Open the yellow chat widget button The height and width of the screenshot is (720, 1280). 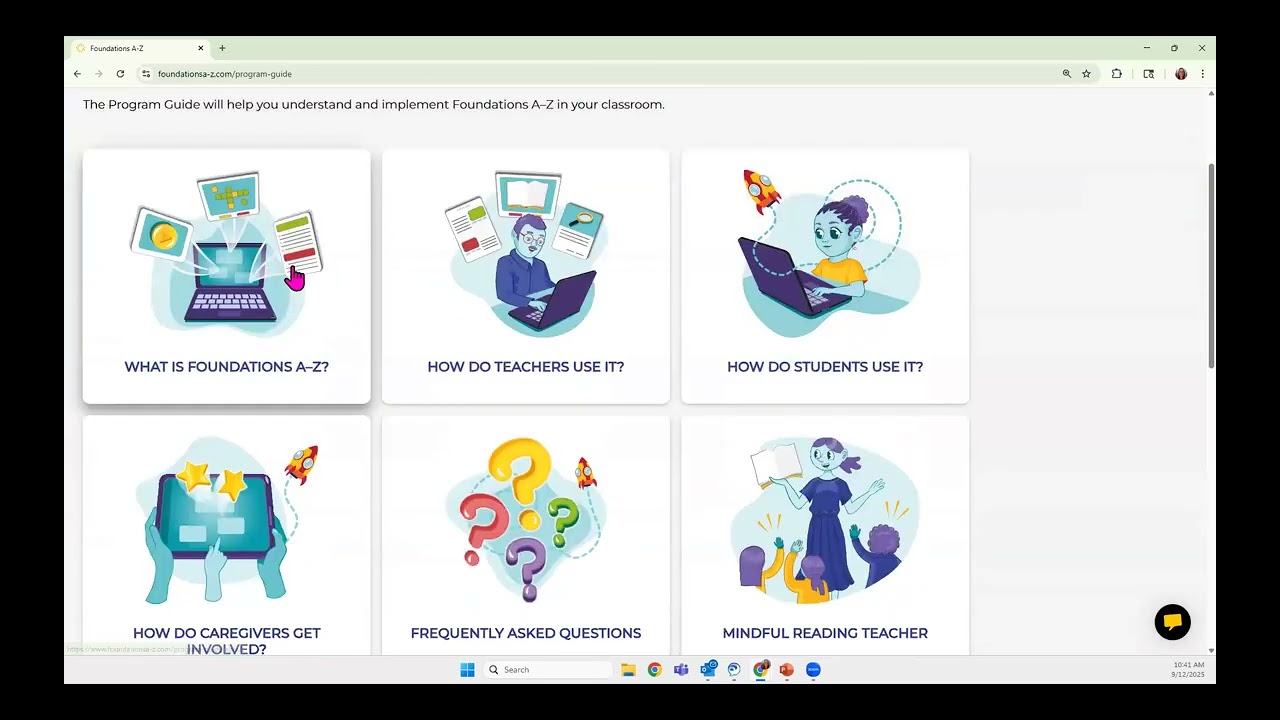coord(1172,622)
